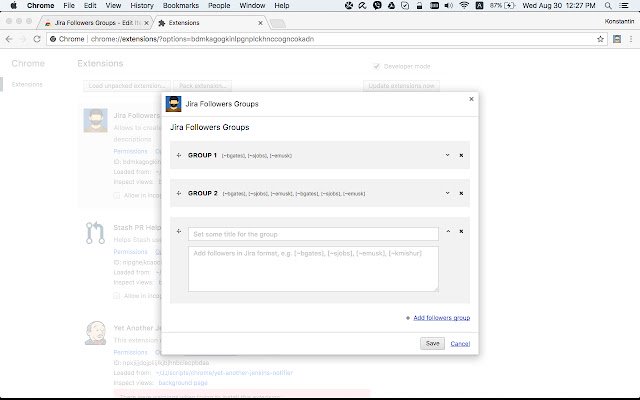Bookmark this page with the star icon

point(600,39)
